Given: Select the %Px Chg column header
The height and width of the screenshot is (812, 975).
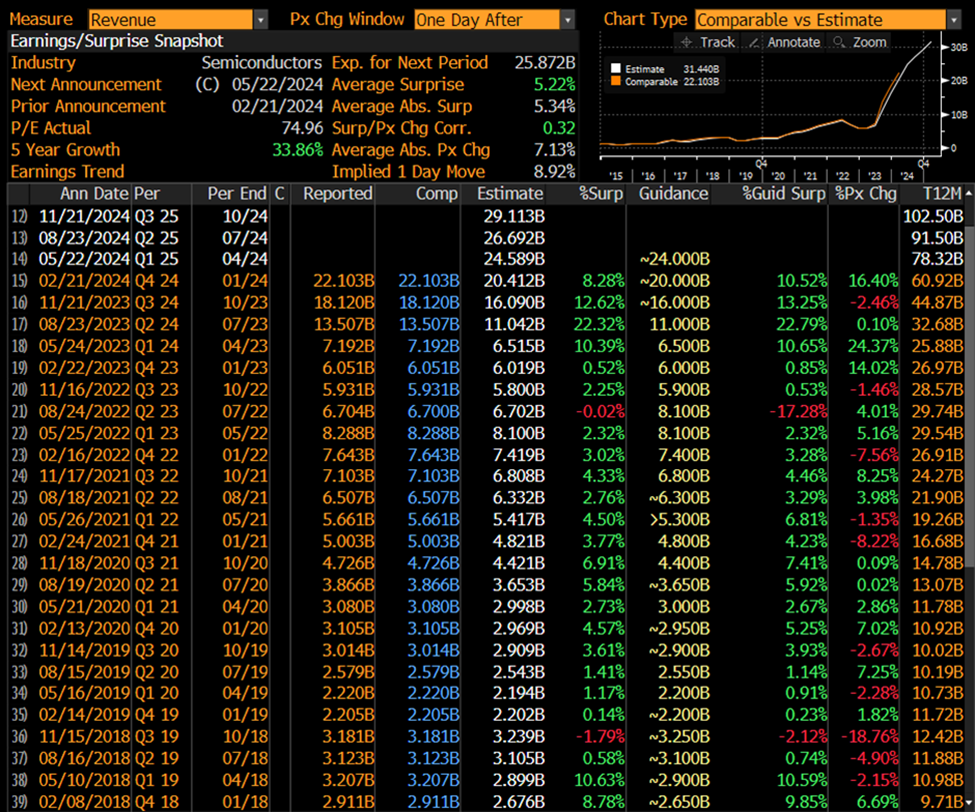Looking at the screenshot, I should (864, 194).
